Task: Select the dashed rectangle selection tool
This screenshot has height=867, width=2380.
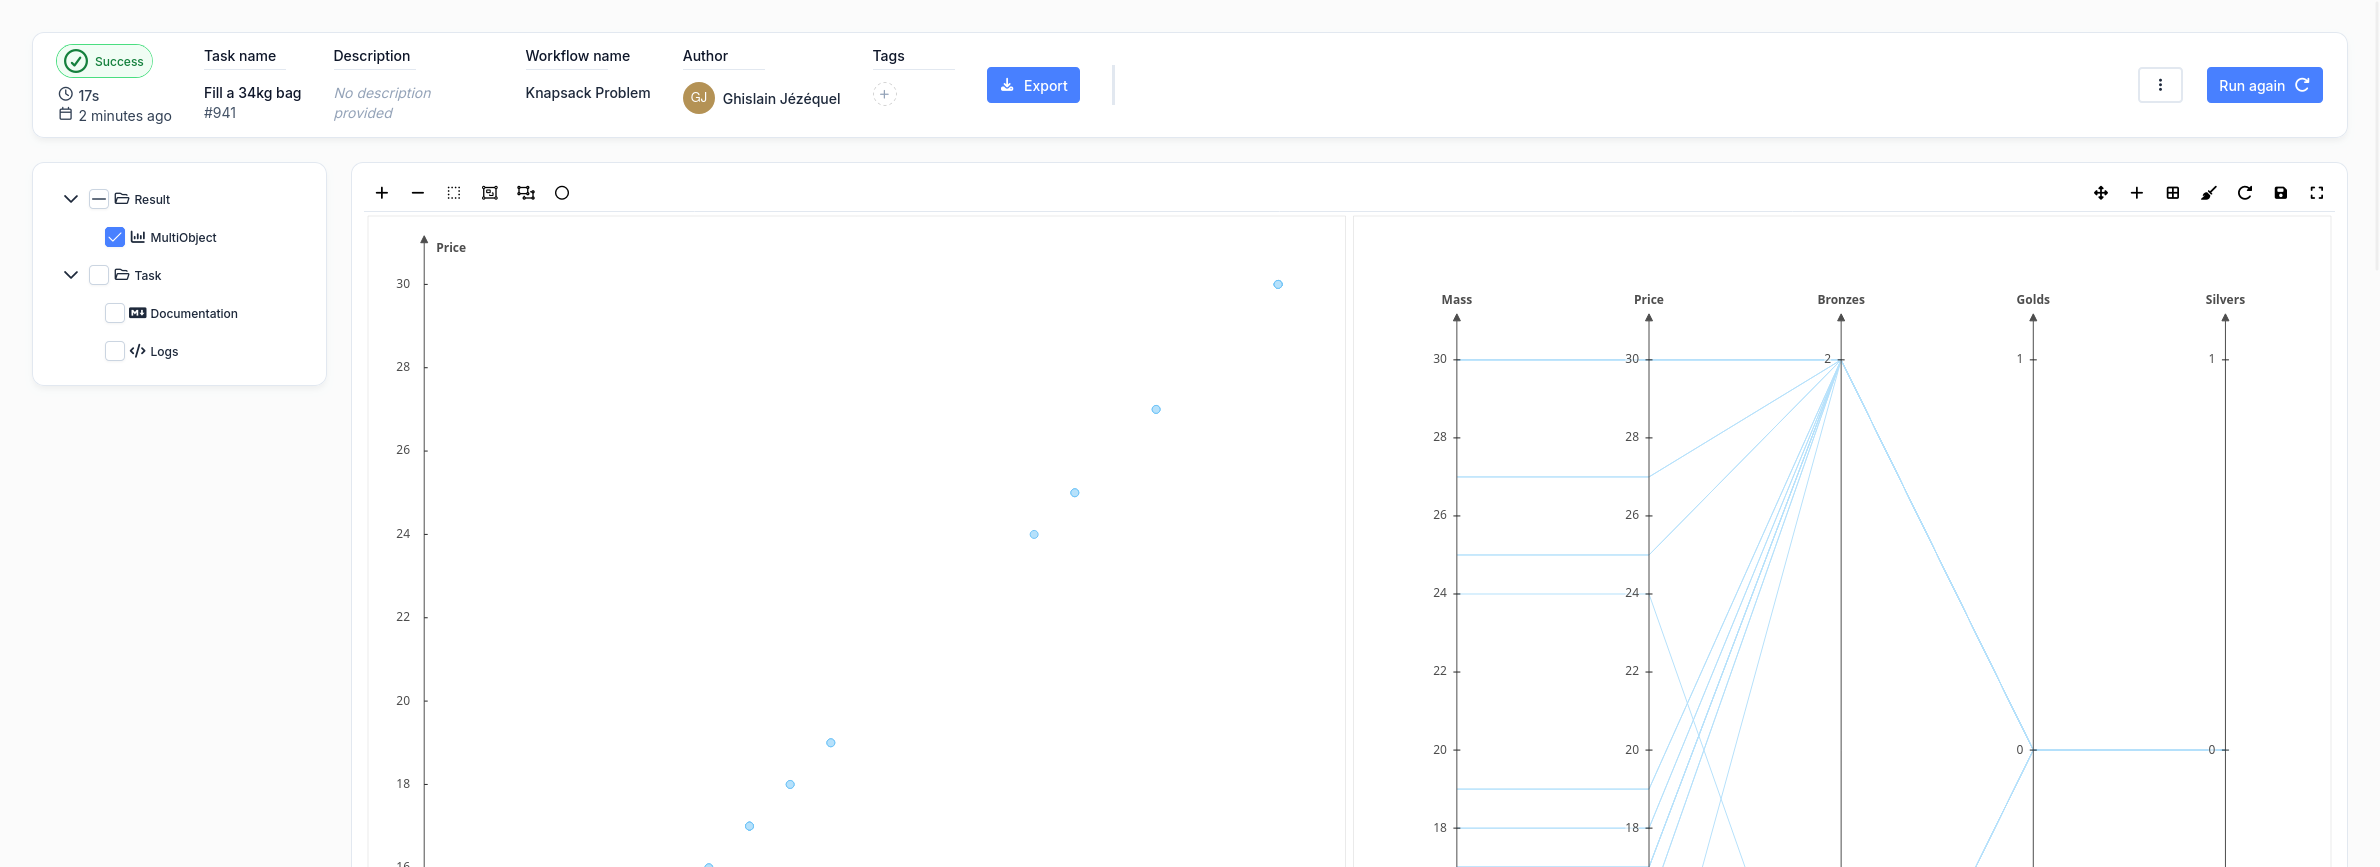Action: click(x=454, y=193)
